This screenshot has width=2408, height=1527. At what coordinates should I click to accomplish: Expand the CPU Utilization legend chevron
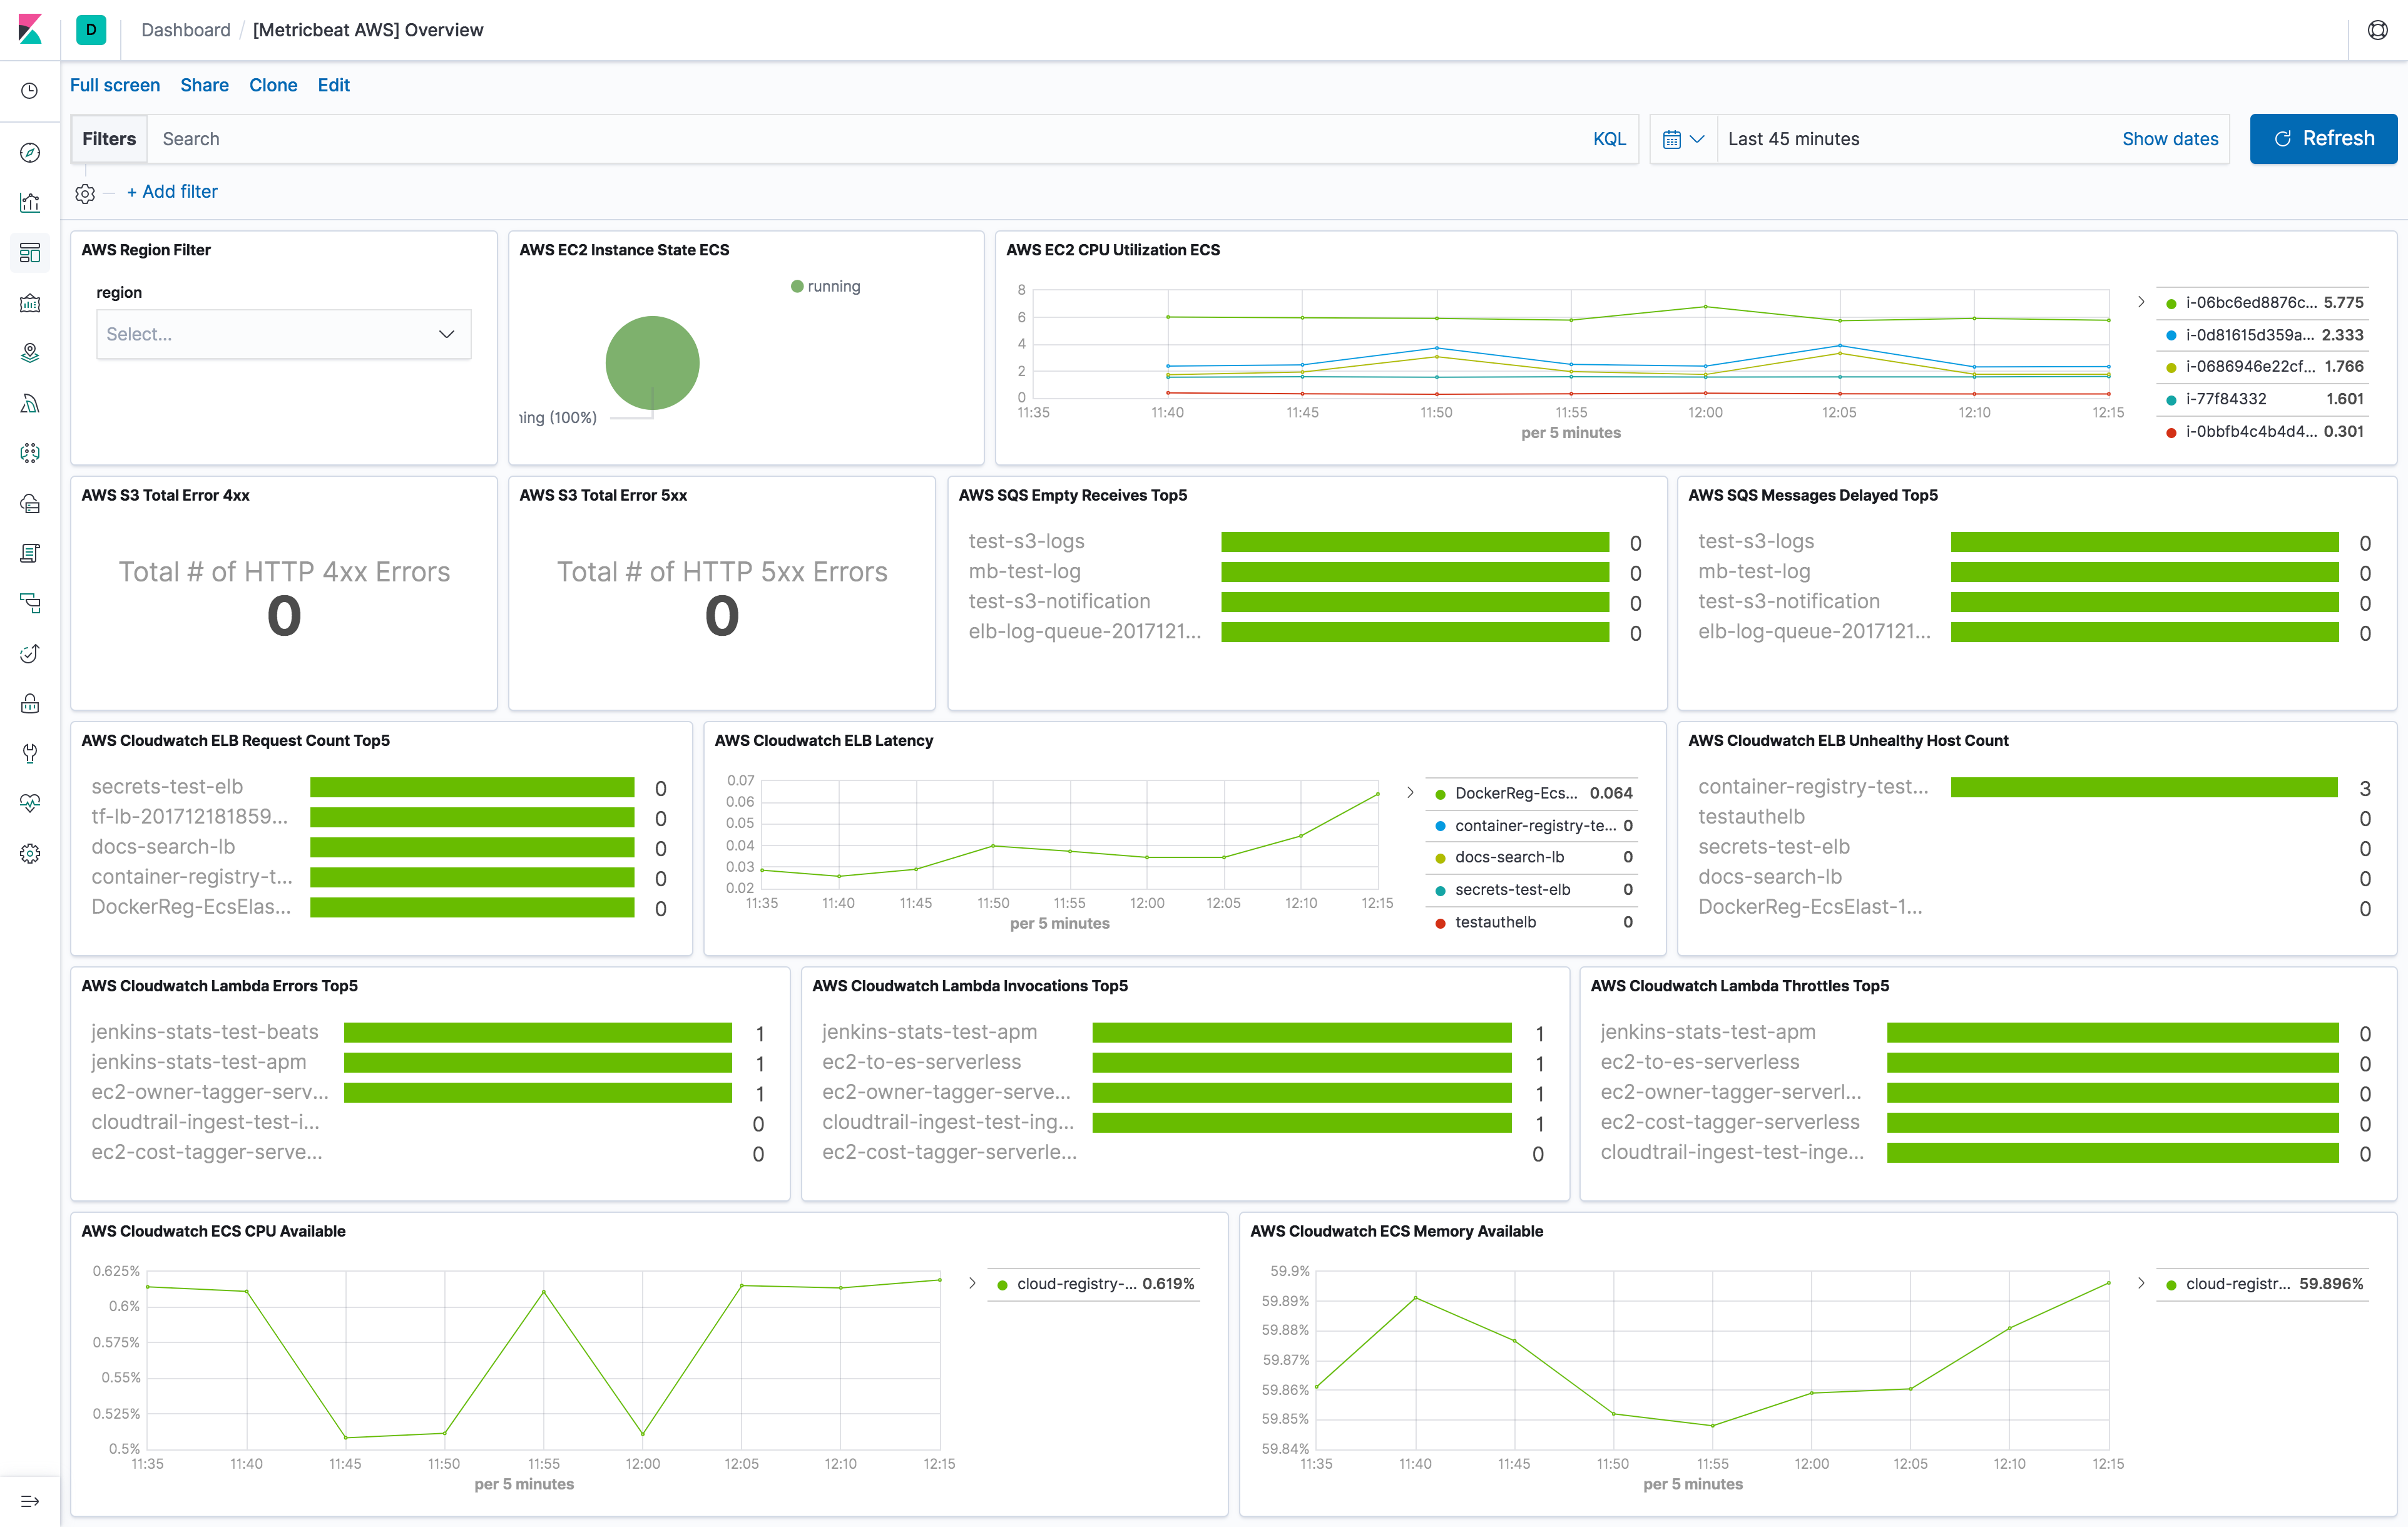tap(2141, 302)
